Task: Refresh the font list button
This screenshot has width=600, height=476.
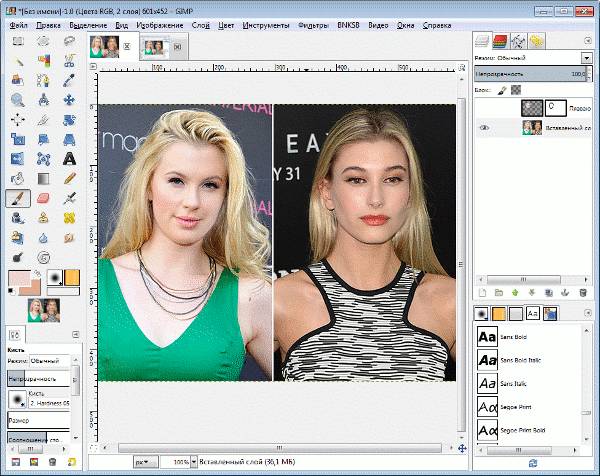Action: [x=533, y=463]
